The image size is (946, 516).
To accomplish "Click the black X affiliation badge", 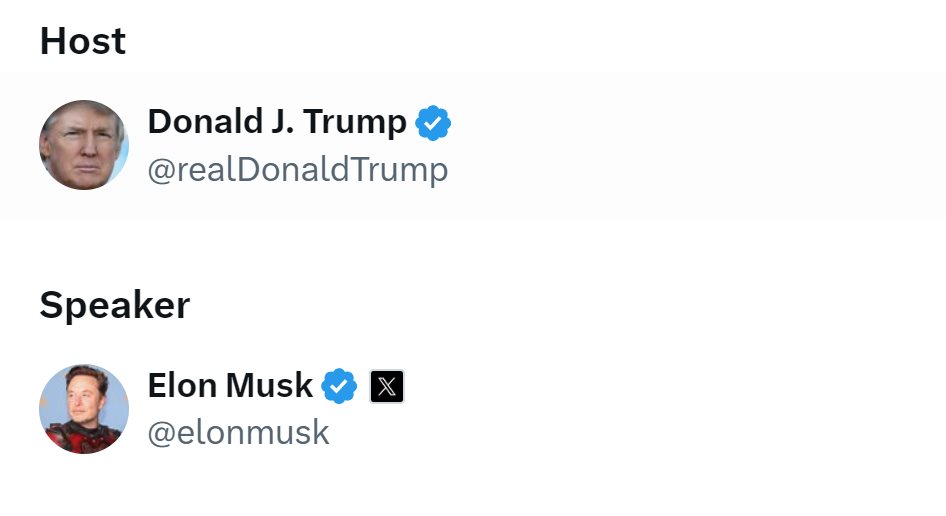I will (x=387, y=386).
